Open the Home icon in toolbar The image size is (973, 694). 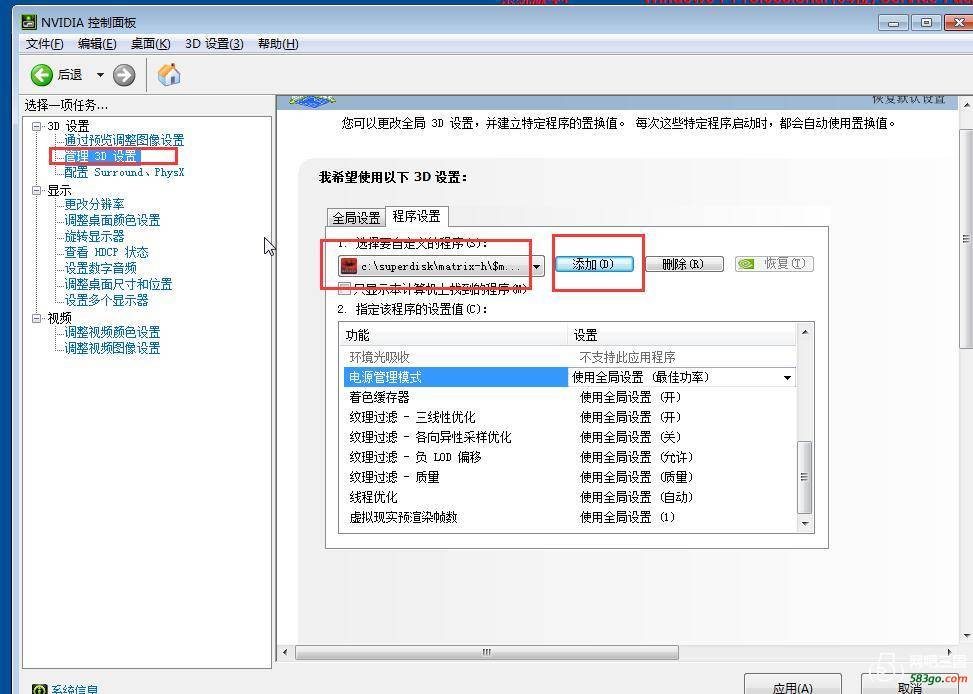point(169,75)
